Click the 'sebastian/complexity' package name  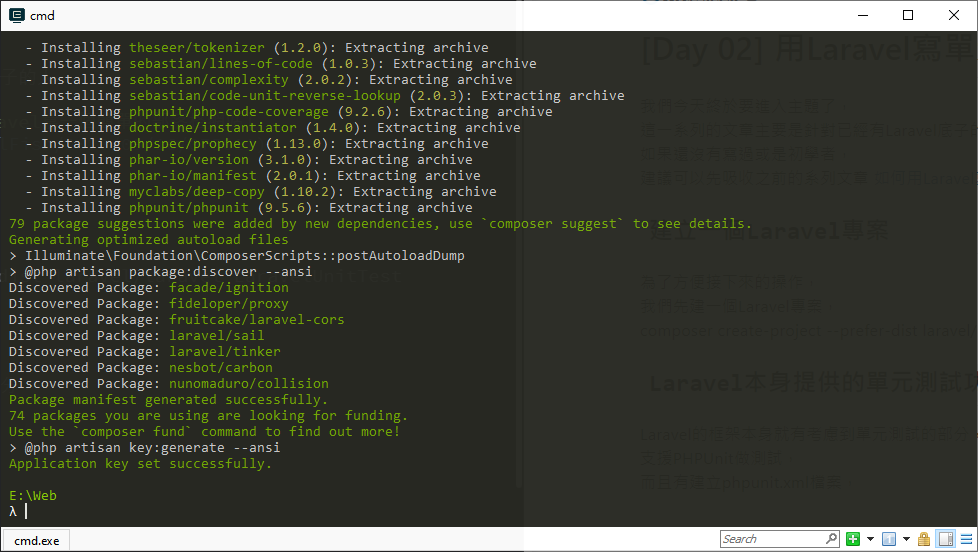click(208, 79)
